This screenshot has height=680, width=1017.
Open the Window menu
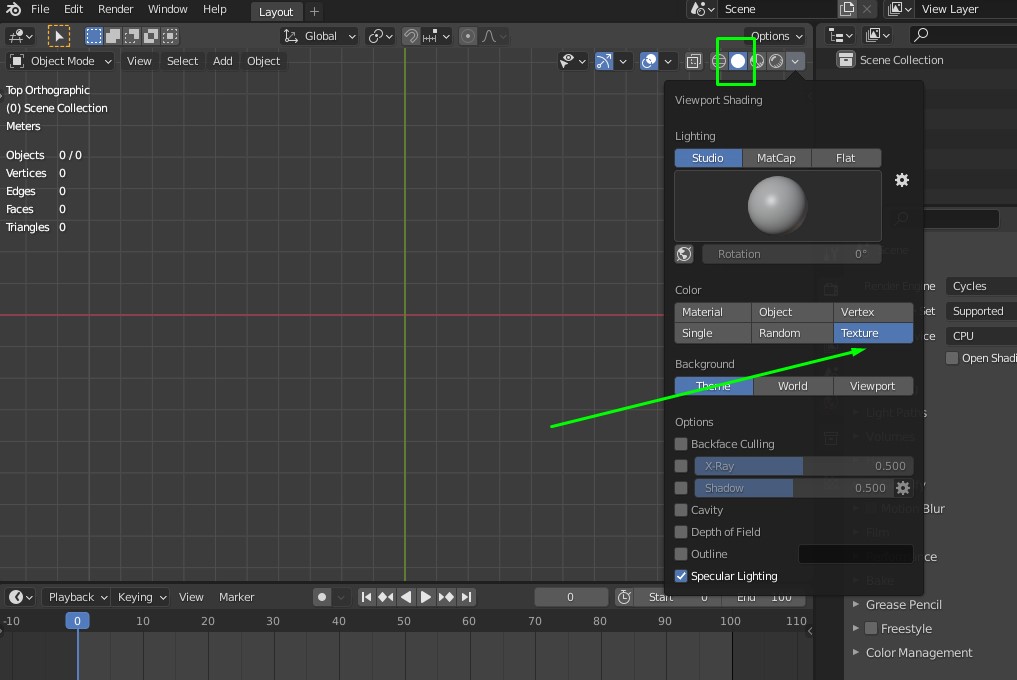167,9
